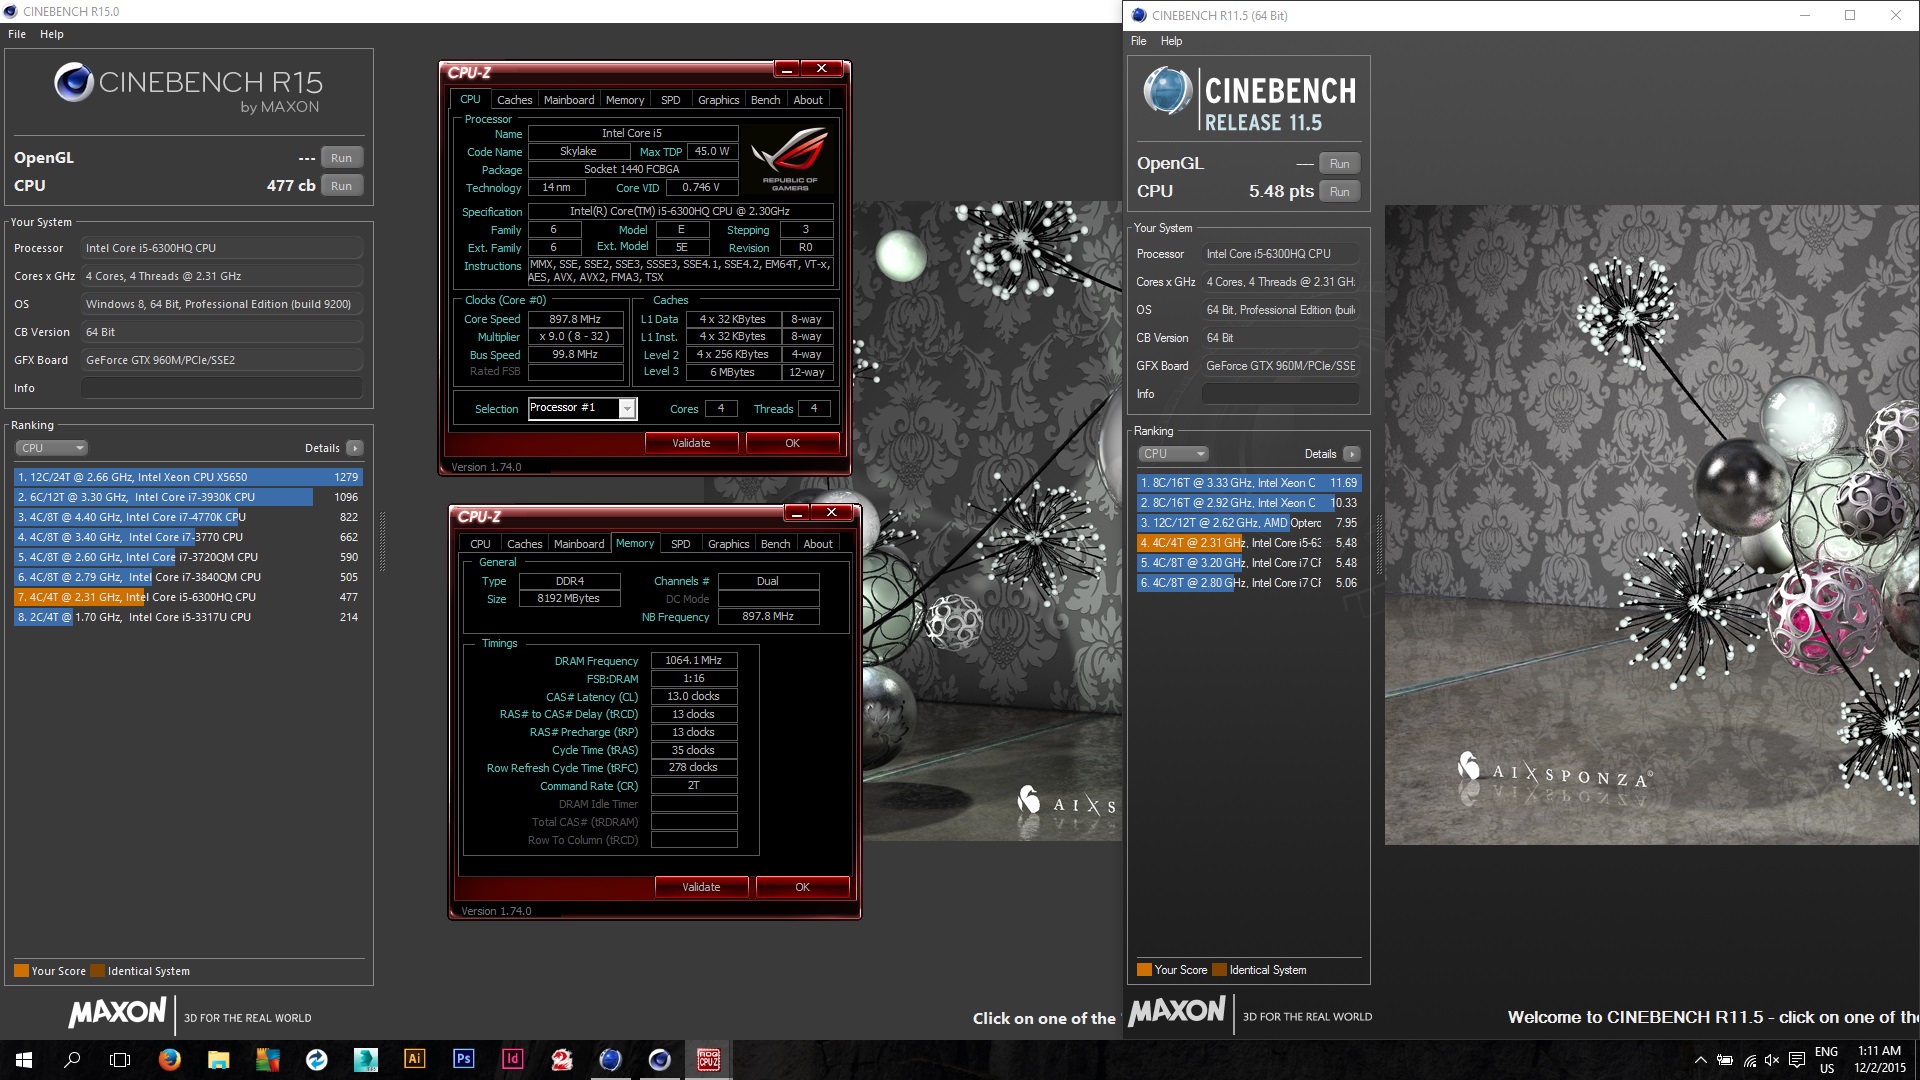This screenshot has height=1080, width=1920.
Task: Click Validate in lower CPU-Z Memory window
Action: tap(701, 887)
